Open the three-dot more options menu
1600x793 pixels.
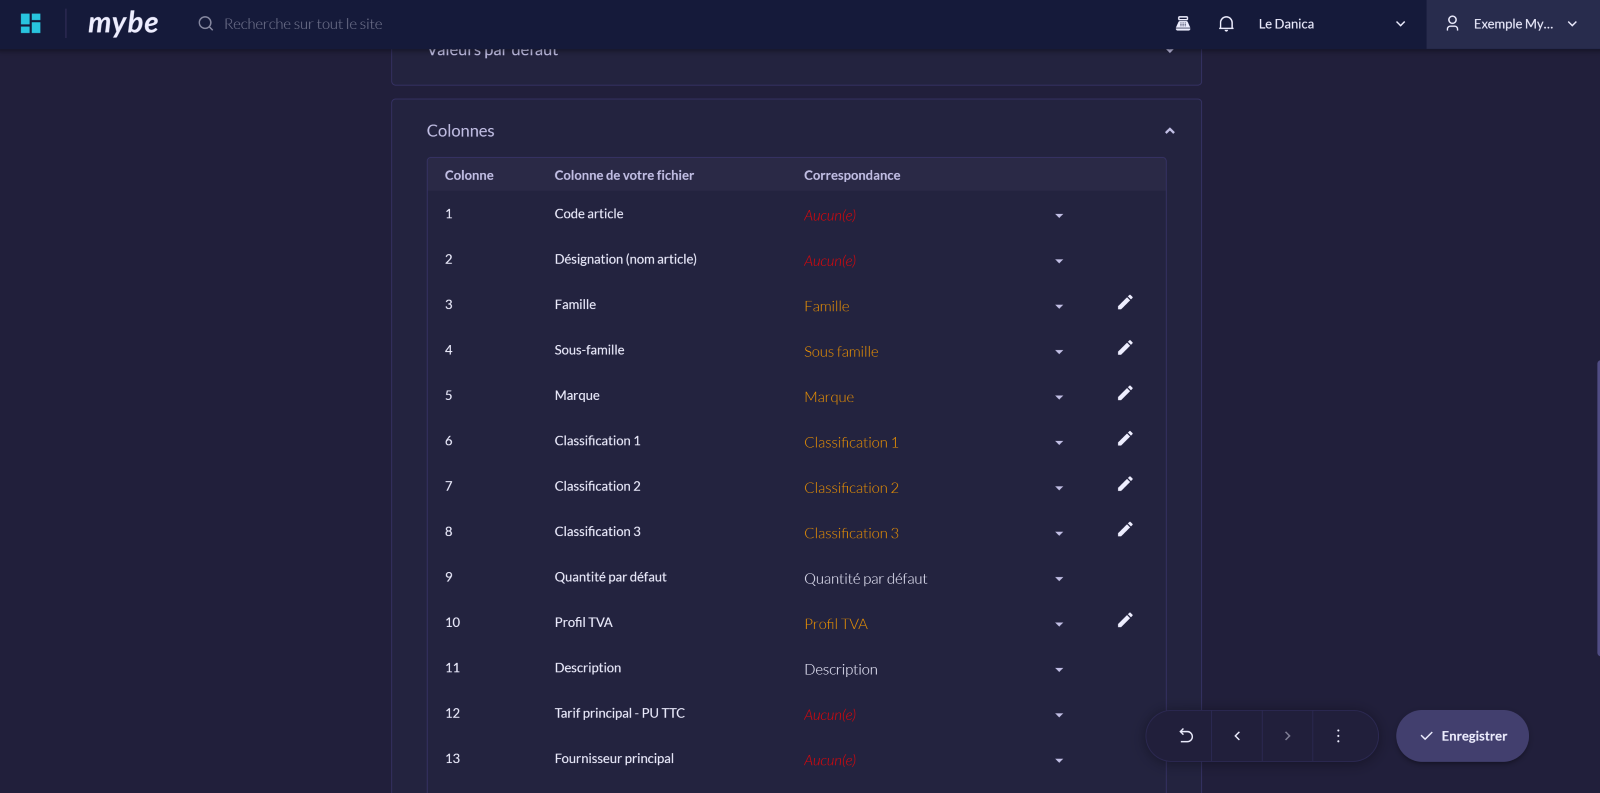[1338, 736]
